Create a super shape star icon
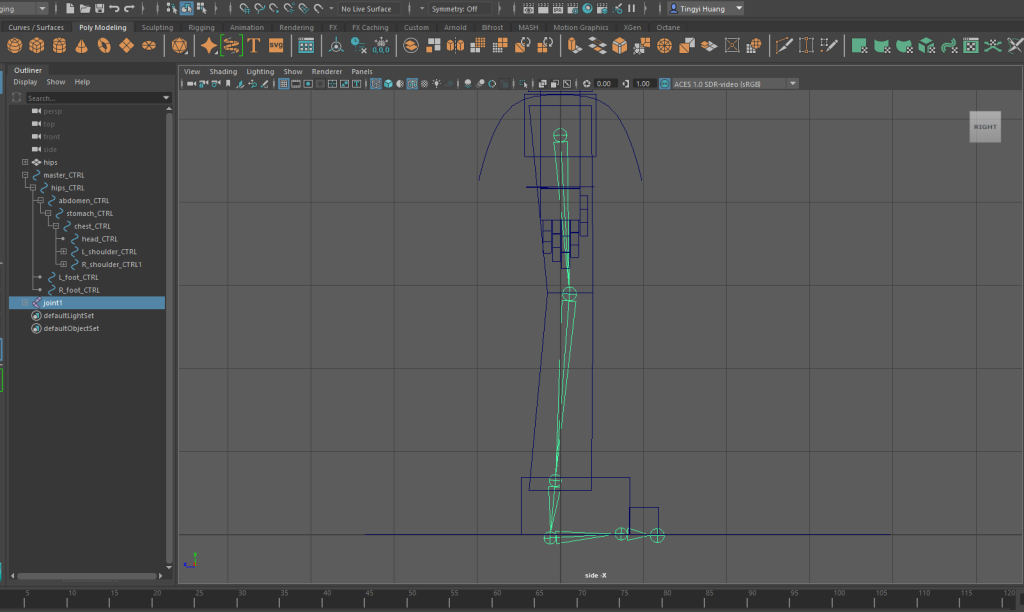 [x=209, y=46]
